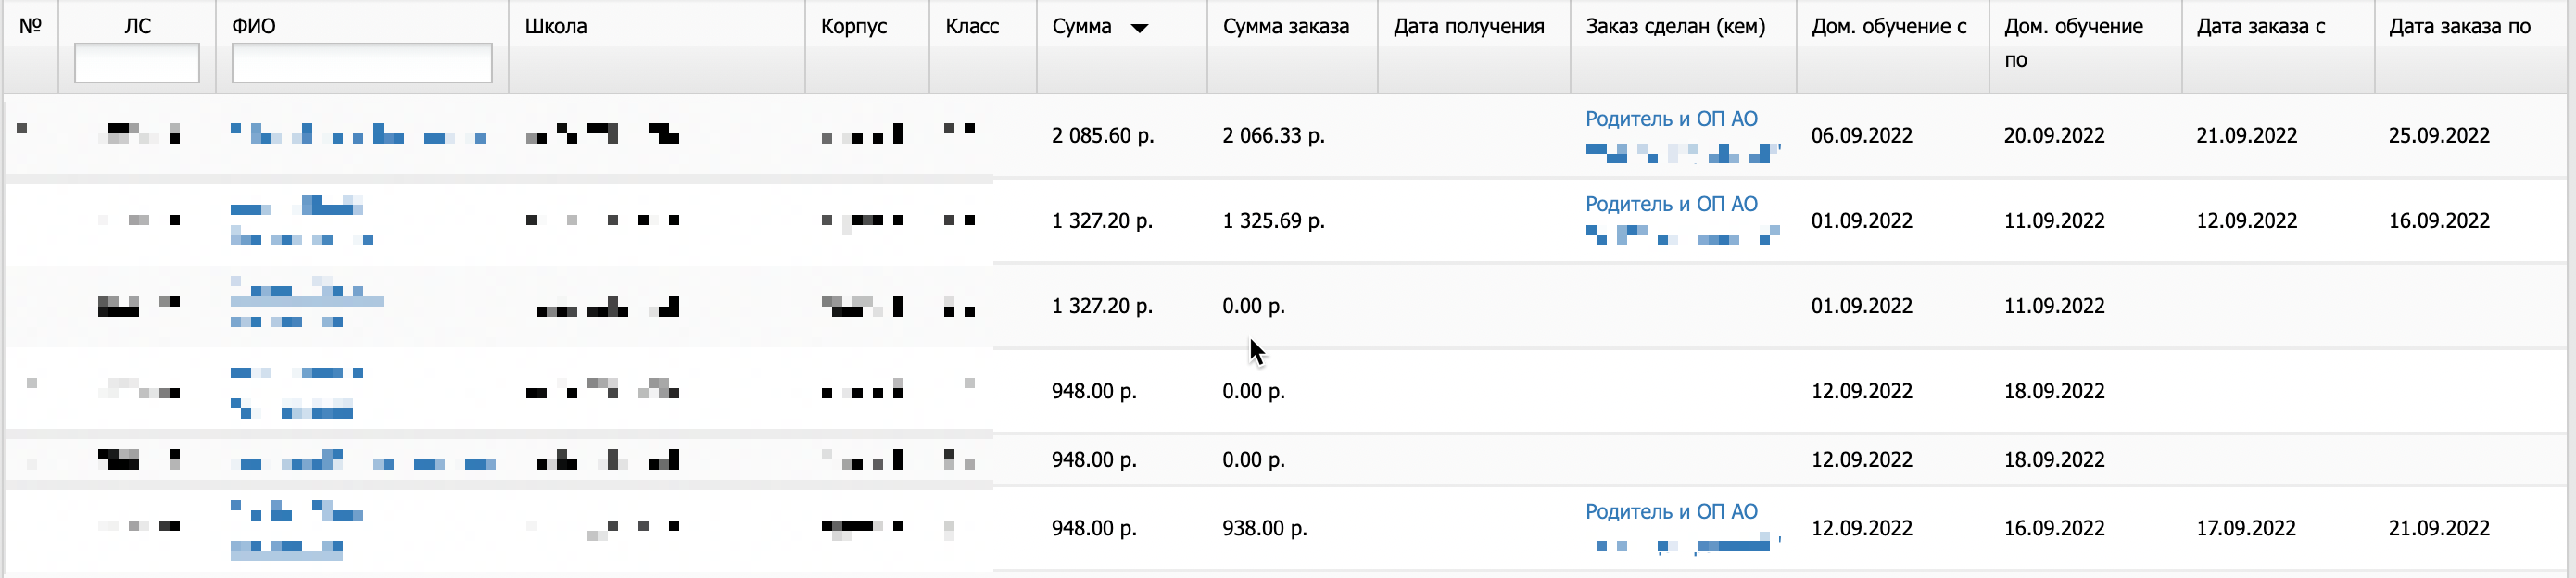
Task: Open Родитель и ОП АО link for 2 085.60 р. row
Action: 1671,119
